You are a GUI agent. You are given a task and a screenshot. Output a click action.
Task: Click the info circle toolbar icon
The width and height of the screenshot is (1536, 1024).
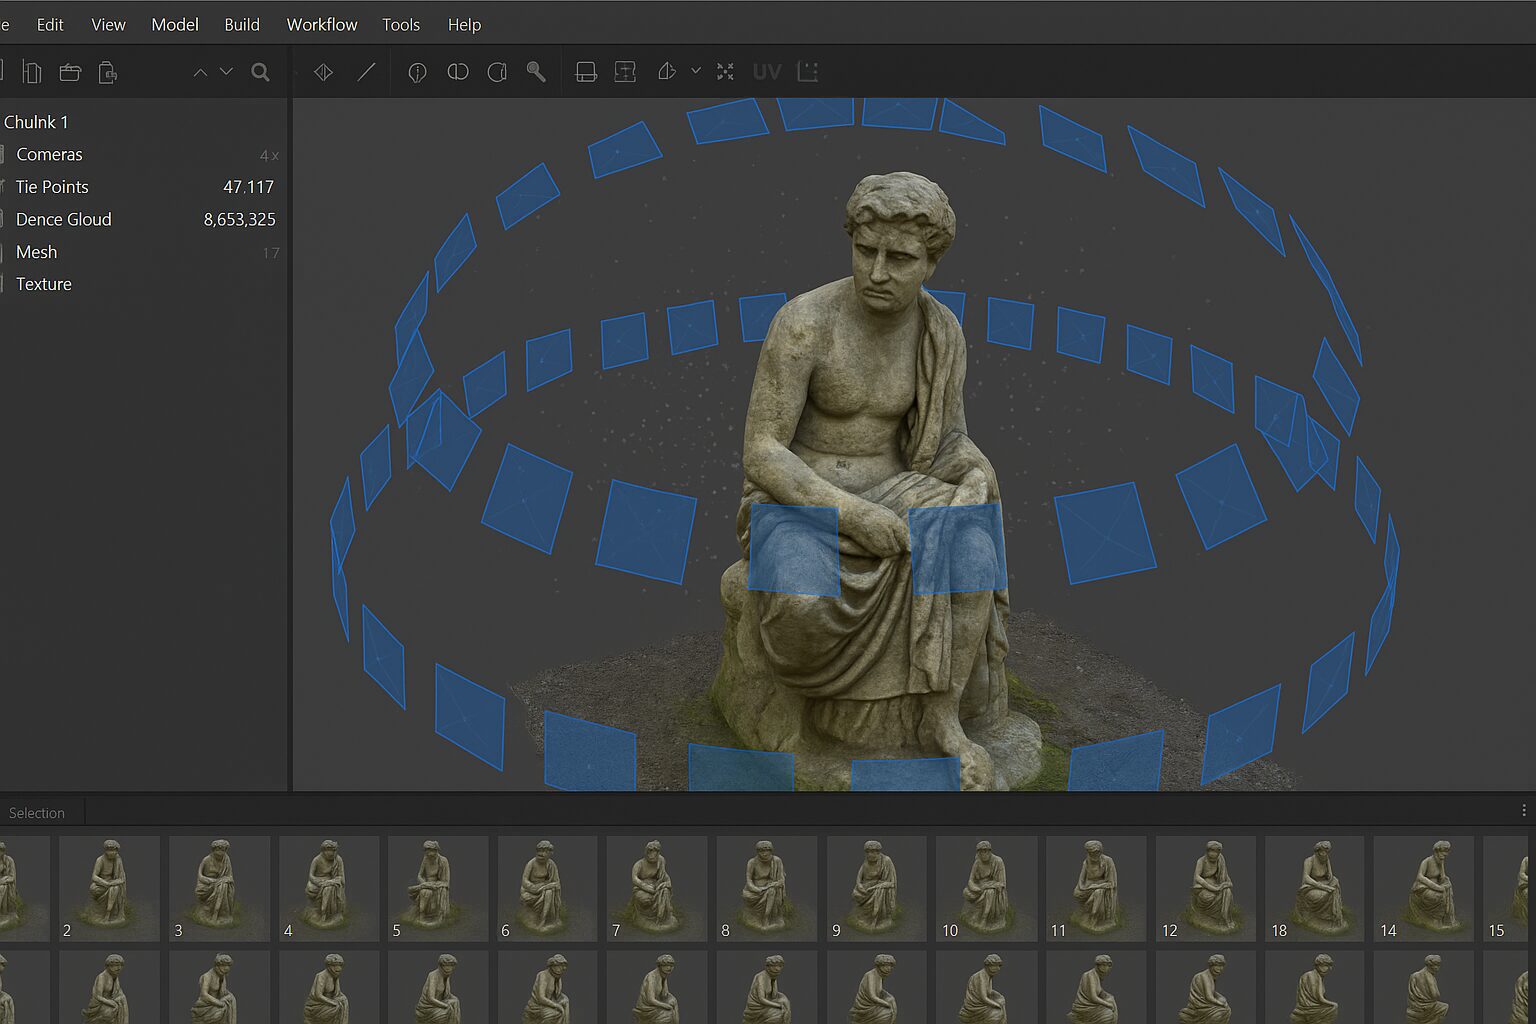417,72
